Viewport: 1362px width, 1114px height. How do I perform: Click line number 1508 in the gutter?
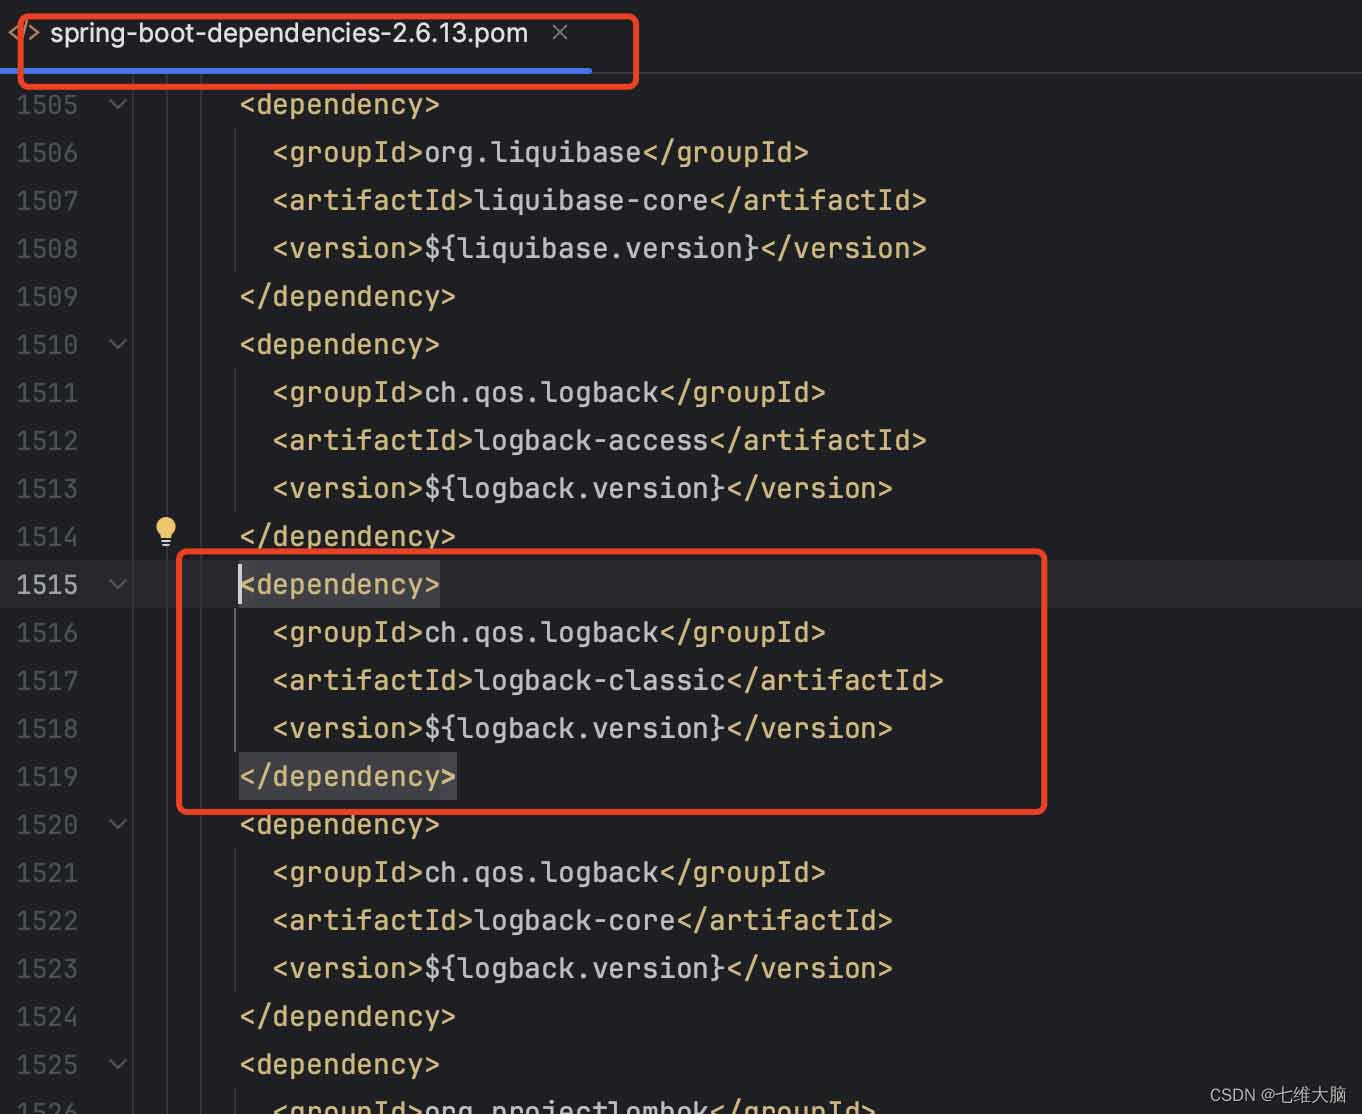(47, 249)
